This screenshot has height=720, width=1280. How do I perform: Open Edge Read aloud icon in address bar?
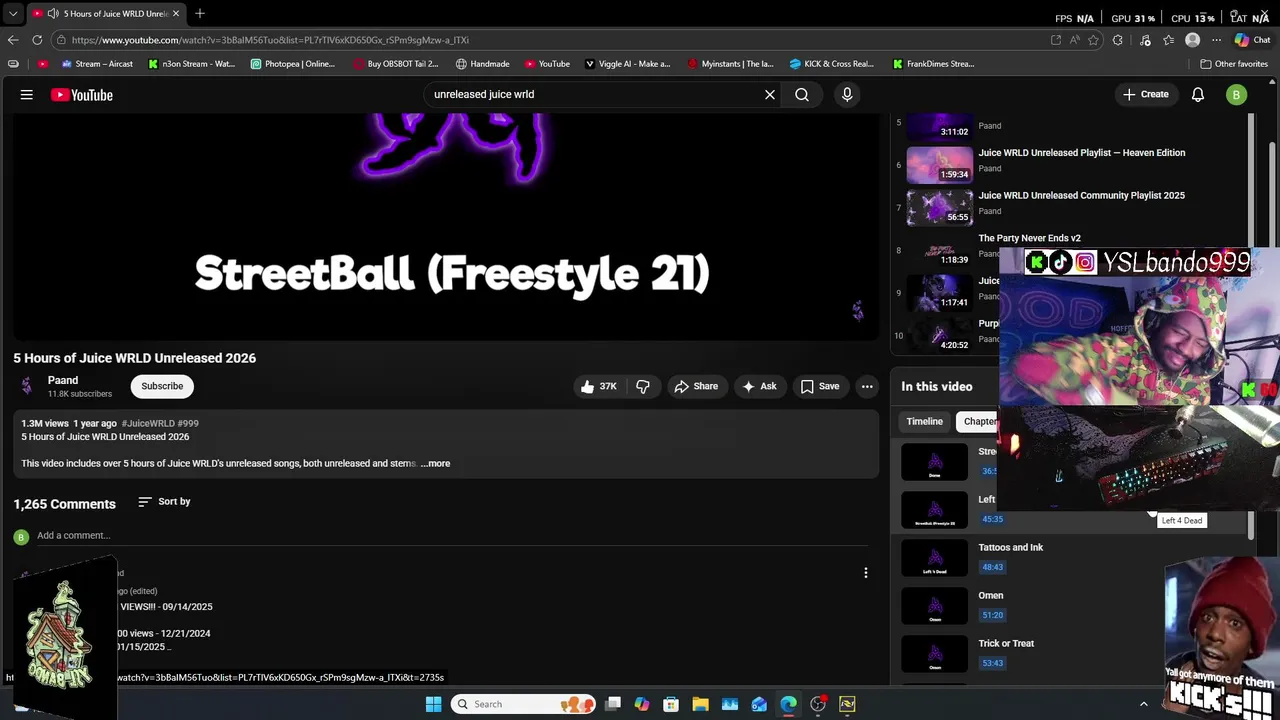[1075, 40]
